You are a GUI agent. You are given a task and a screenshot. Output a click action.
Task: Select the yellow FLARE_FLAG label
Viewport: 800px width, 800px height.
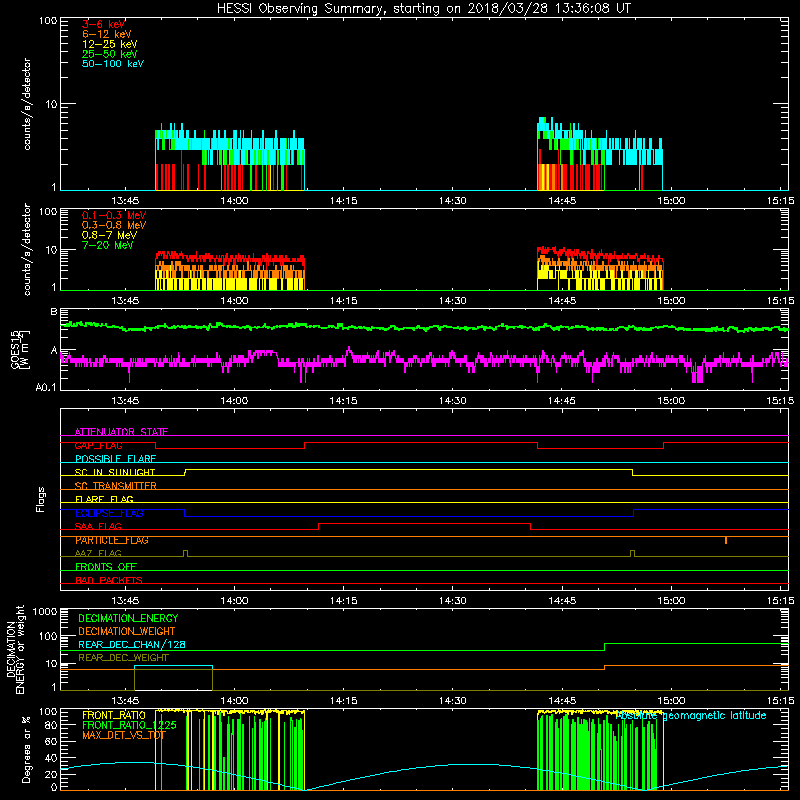104,499
